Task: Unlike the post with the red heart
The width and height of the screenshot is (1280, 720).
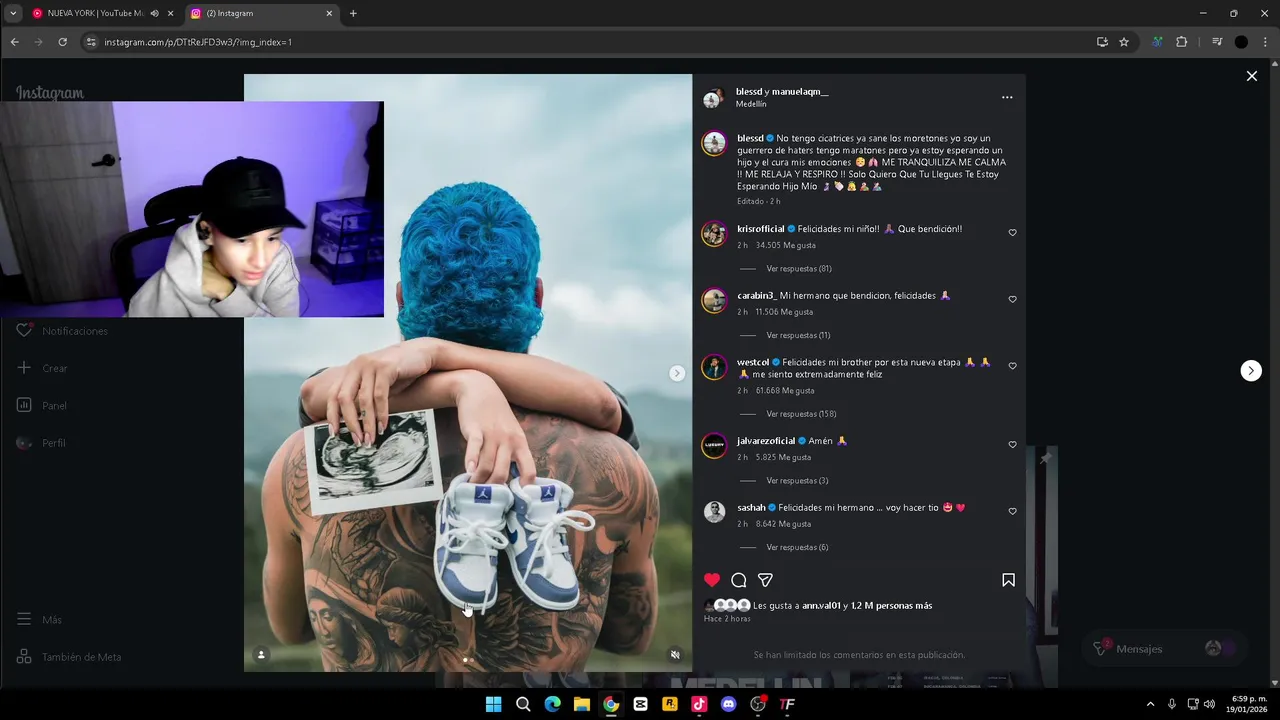Action: tap(712, 580)
